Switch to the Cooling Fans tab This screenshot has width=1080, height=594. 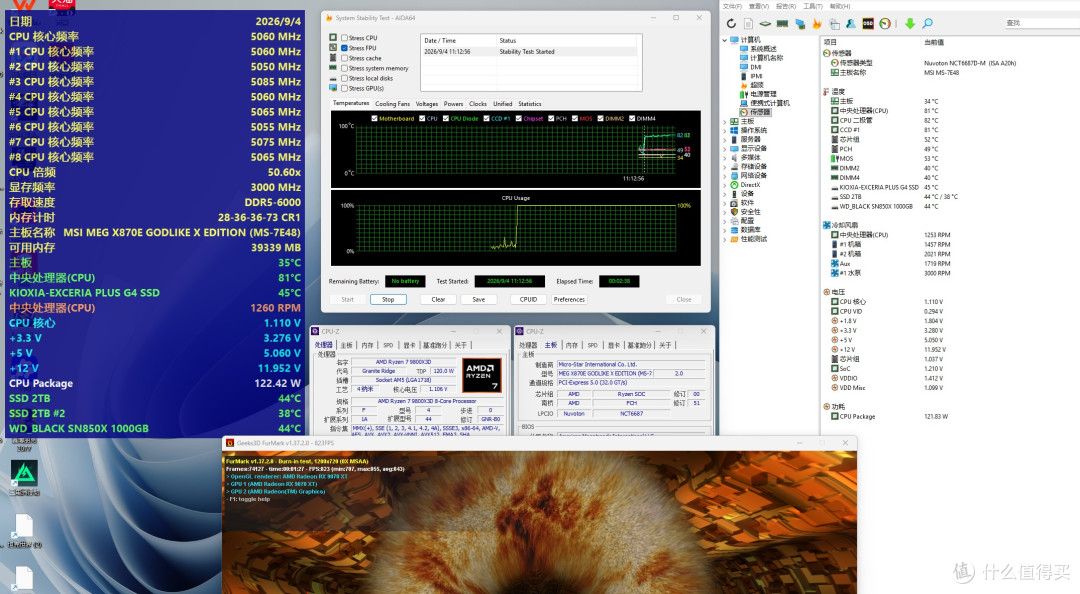point(392,104)
